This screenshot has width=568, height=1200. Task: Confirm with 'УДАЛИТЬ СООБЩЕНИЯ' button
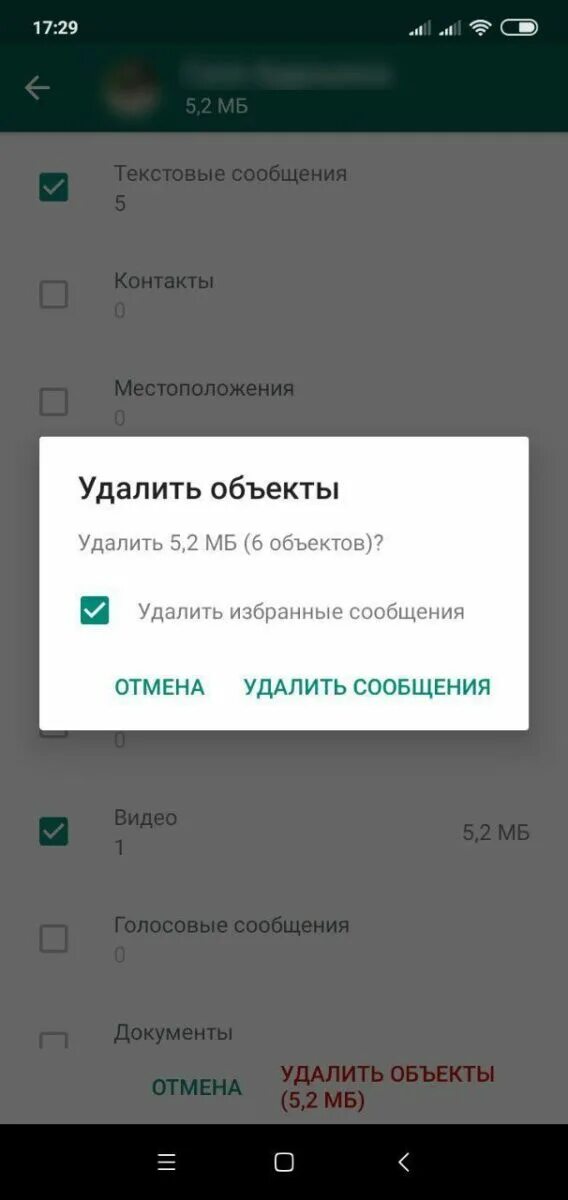[367, 687]
